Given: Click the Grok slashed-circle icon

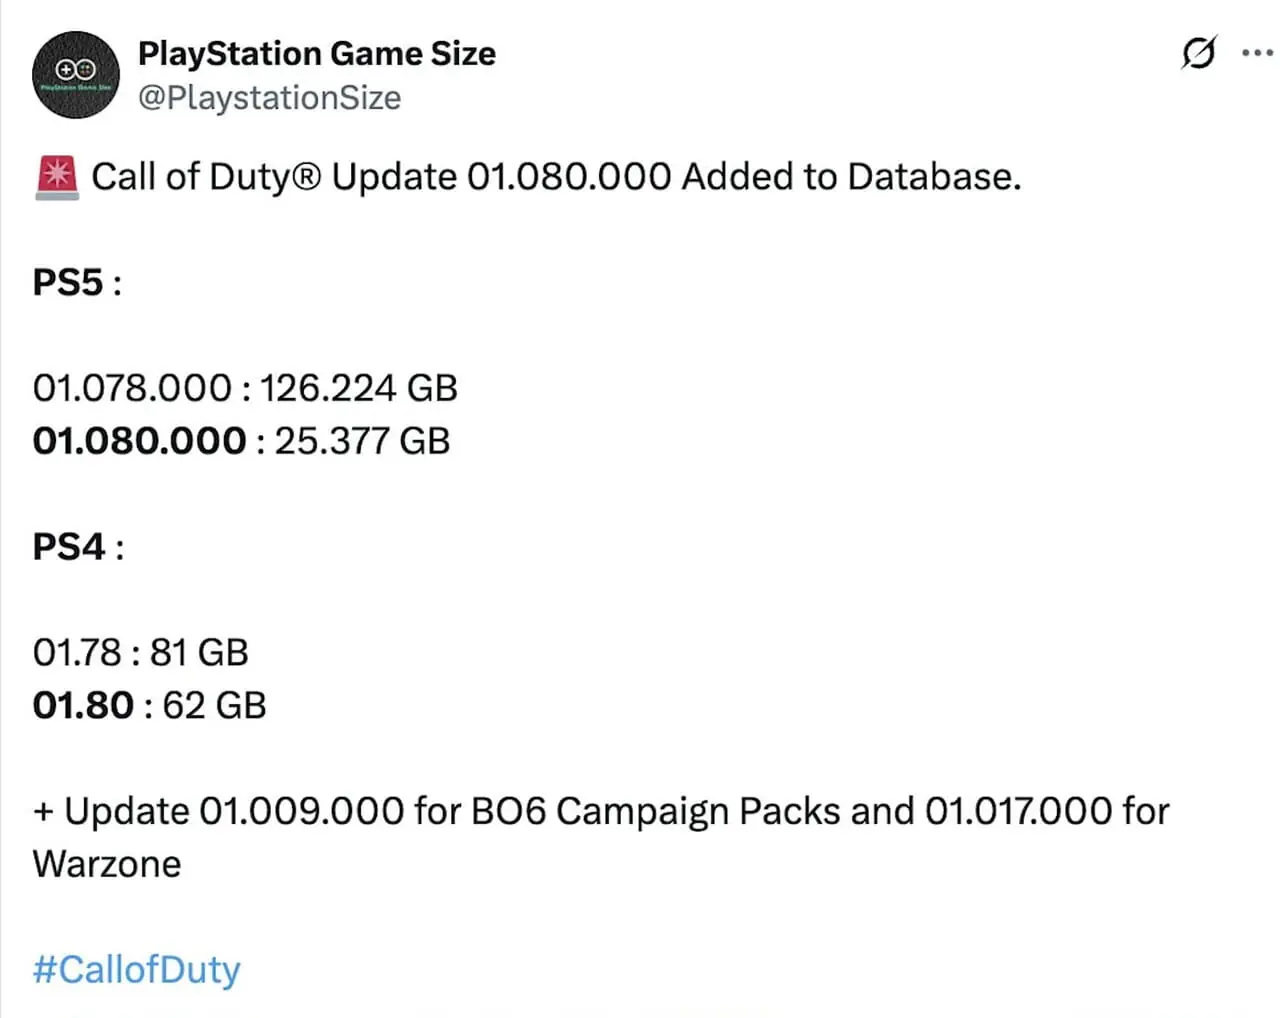Looking at the screenshot, I should coord(1198,52).
